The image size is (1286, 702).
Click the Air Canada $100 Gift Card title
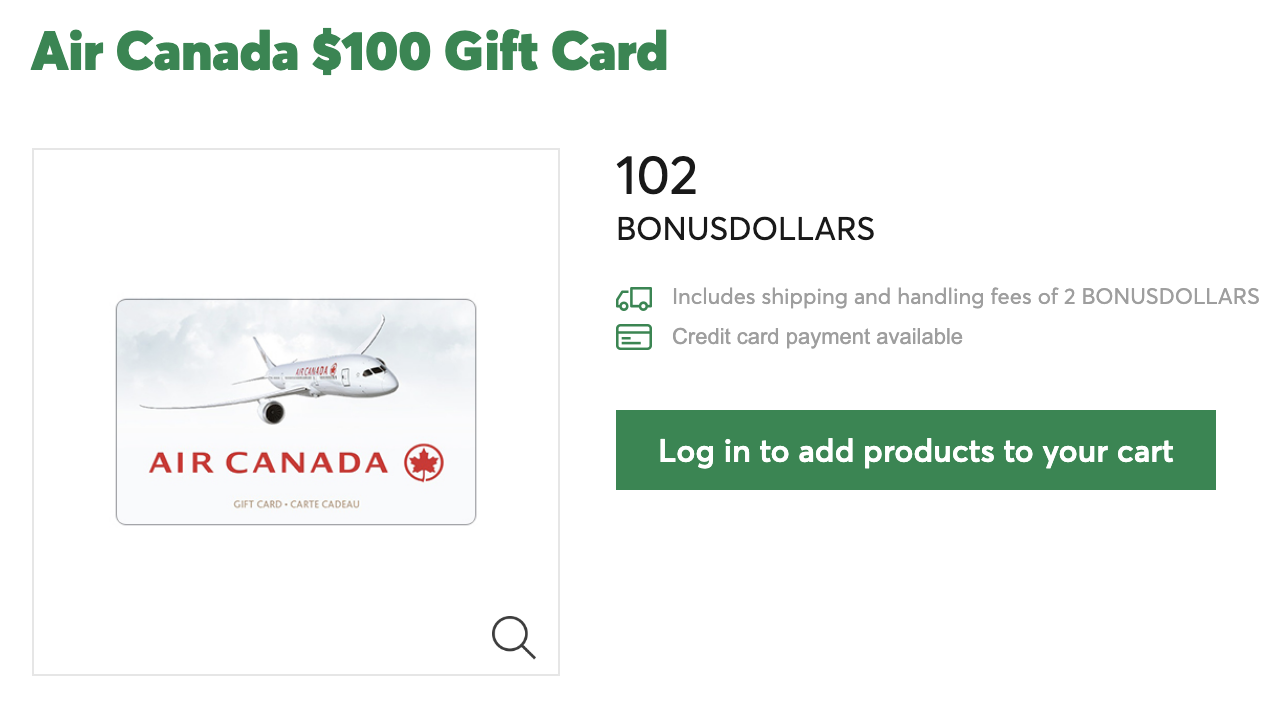pyautogui.click(x=349, y=51)
